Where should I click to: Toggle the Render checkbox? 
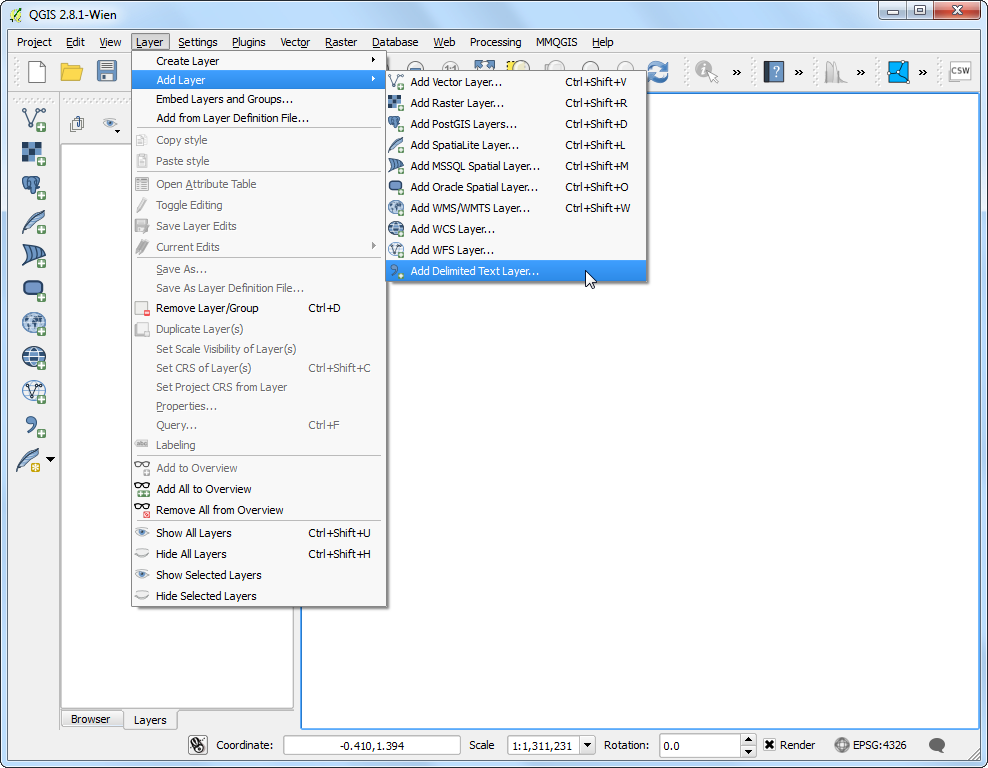click(x=769, y=745)
